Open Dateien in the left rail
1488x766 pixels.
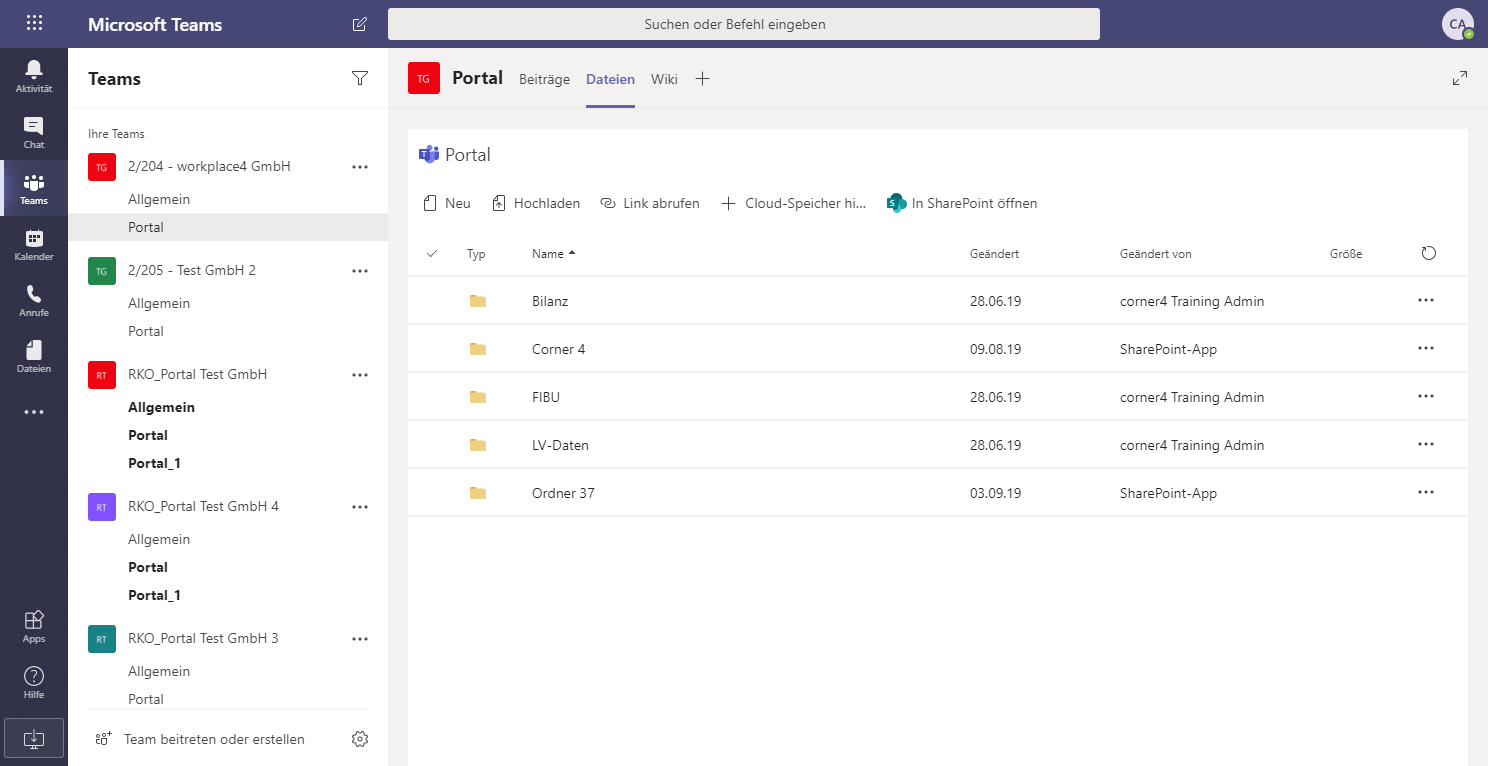tap(34, 356)
